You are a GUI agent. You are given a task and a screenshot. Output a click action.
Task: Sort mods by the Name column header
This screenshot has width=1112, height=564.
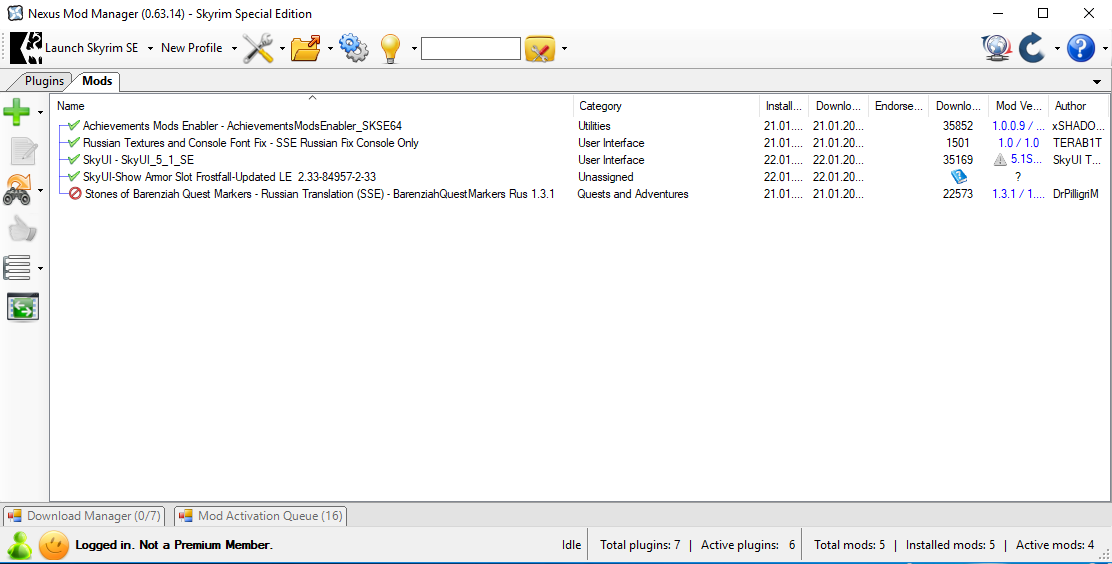[x=311, y=106]
